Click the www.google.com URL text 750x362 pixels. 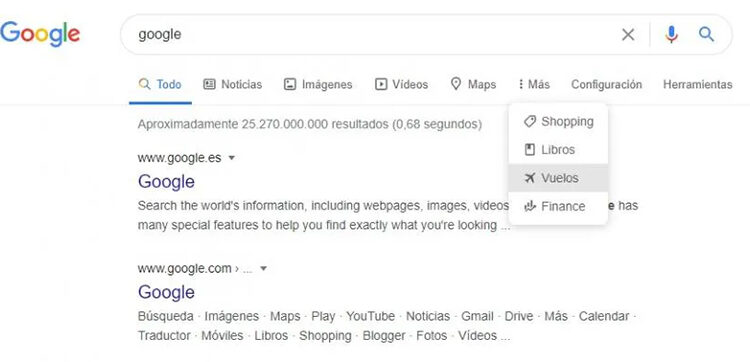tap(185, 269)
